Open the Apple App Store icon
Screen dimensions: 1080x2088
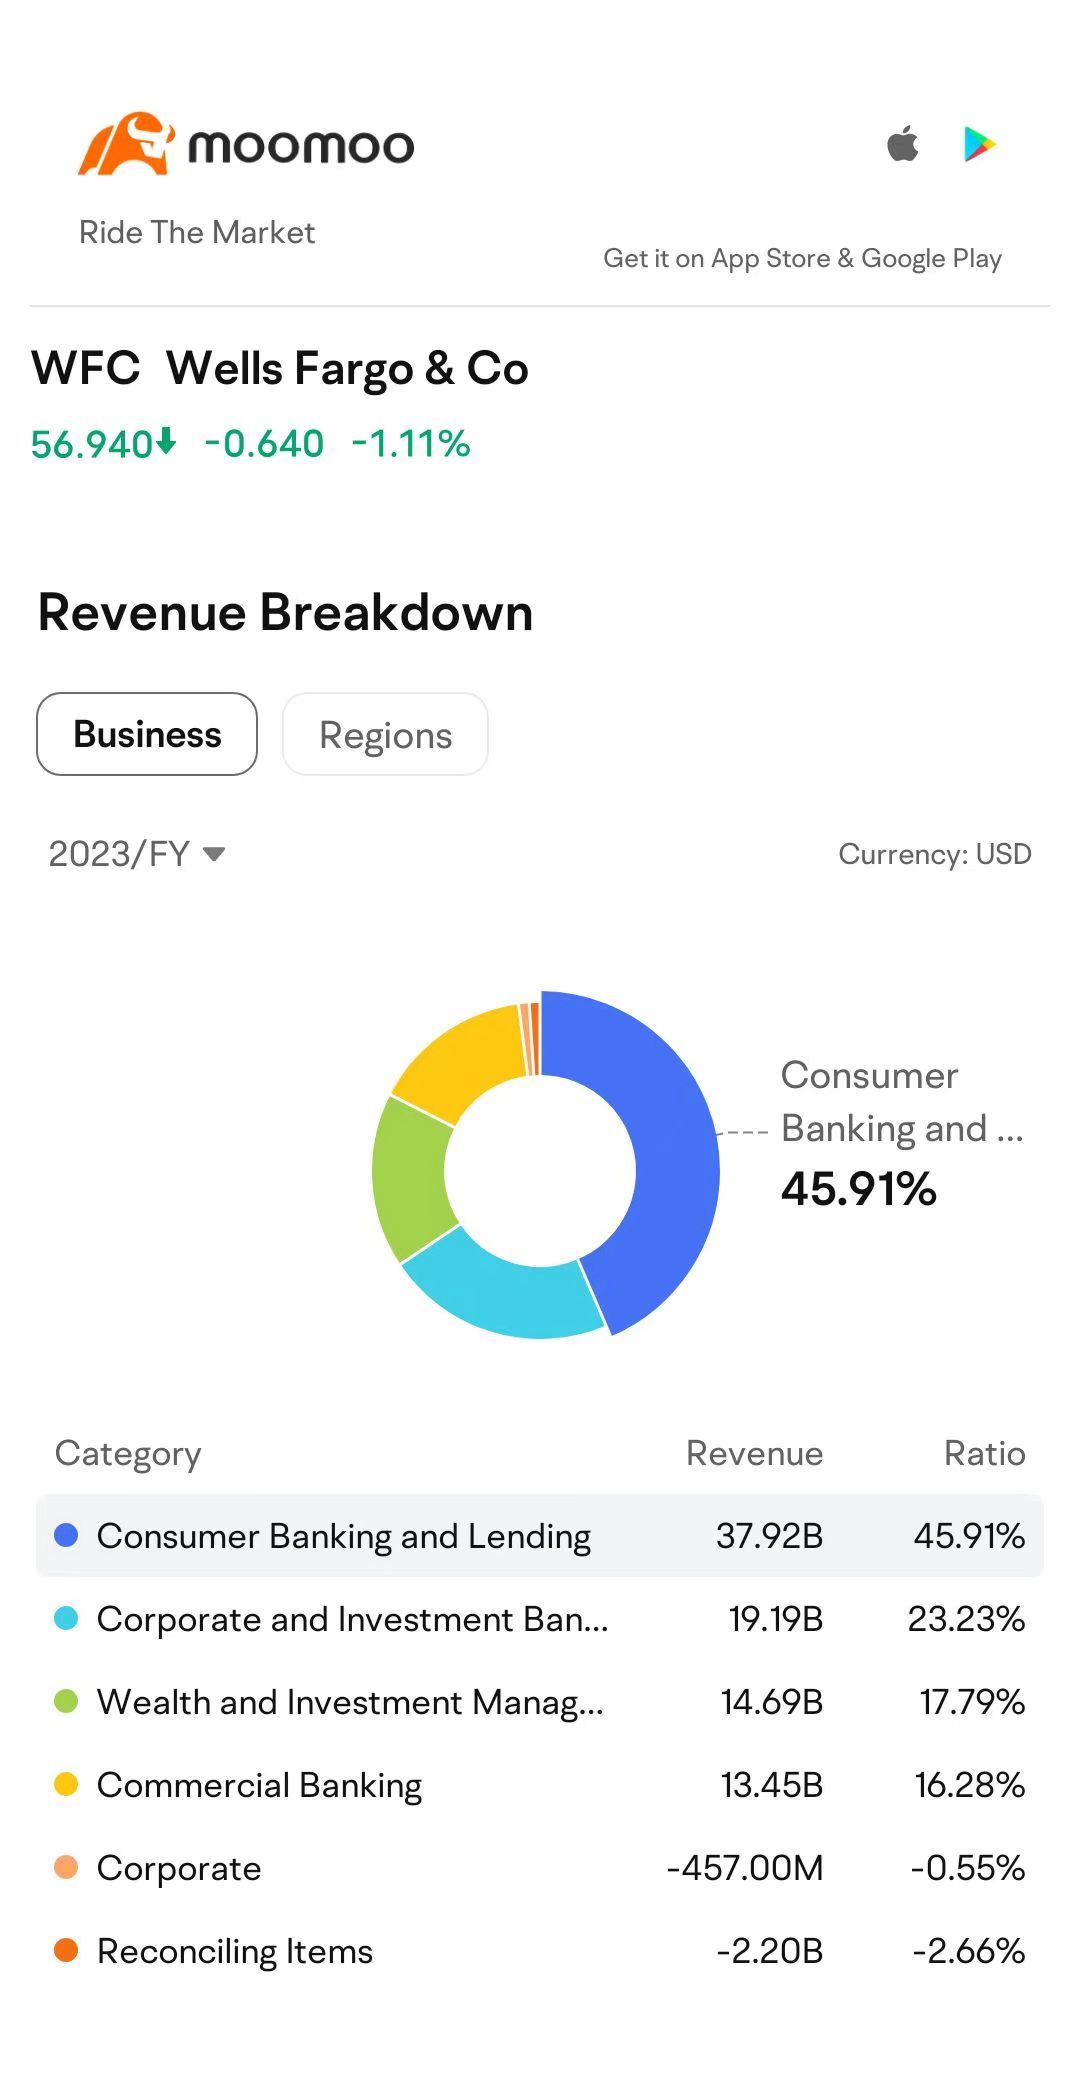coord(903,144)
